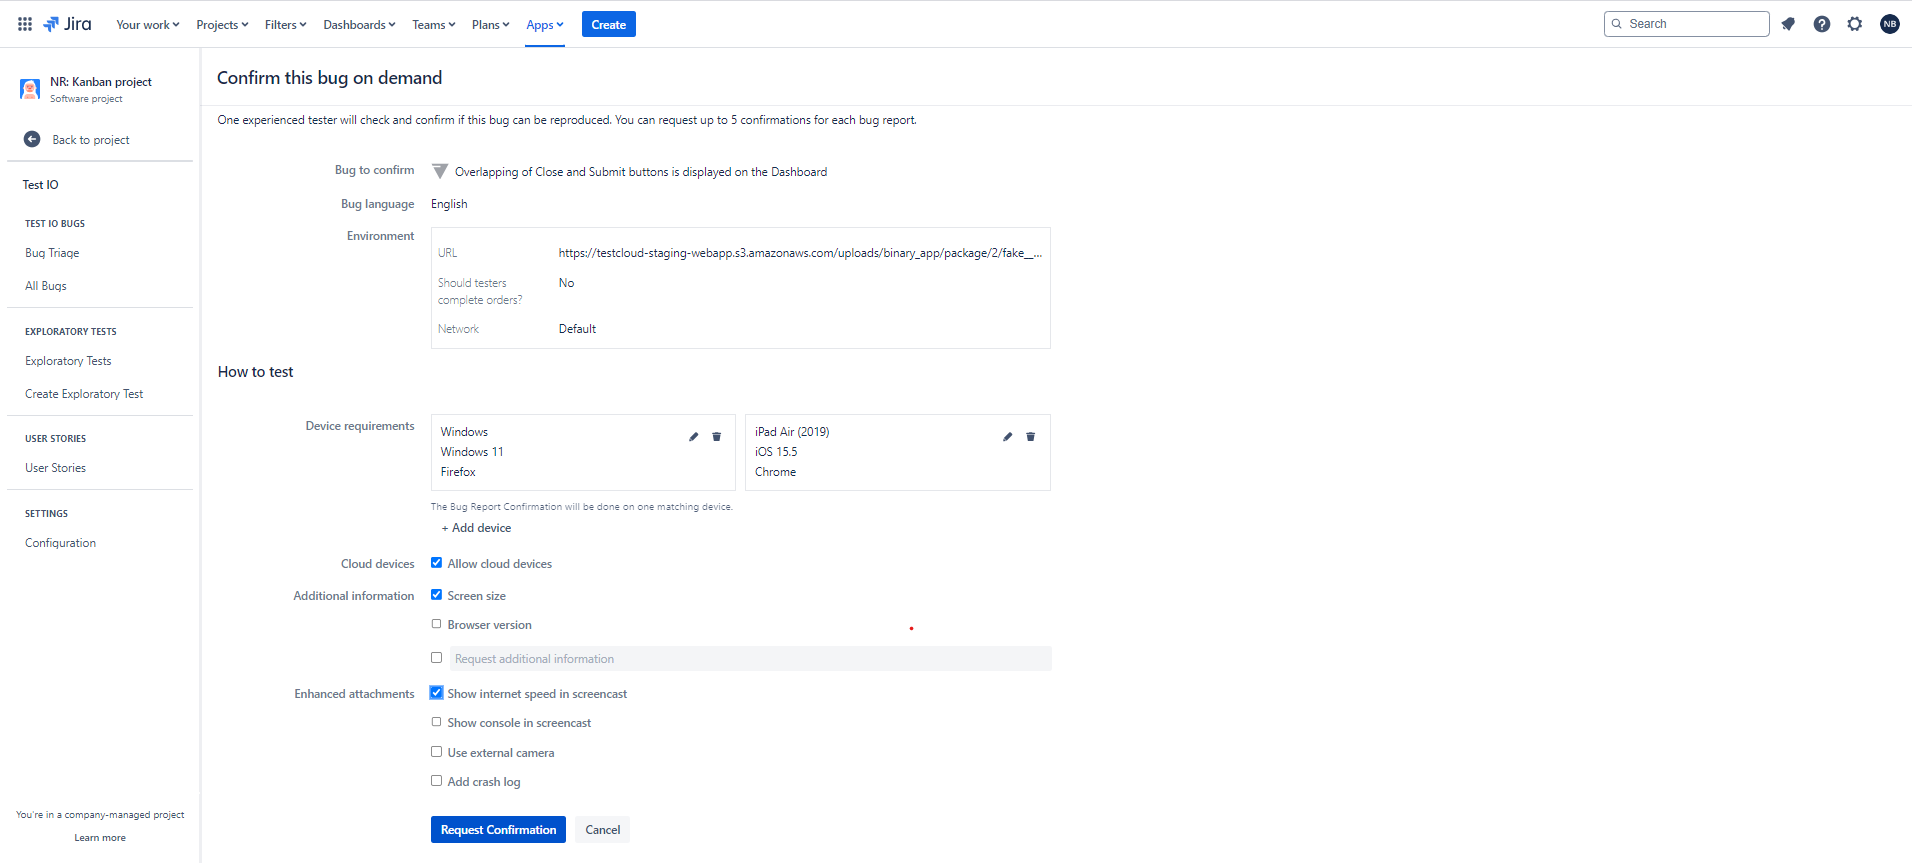Click the Jira logo
The image size is (1912, 863).
click(x=67, y=24)
